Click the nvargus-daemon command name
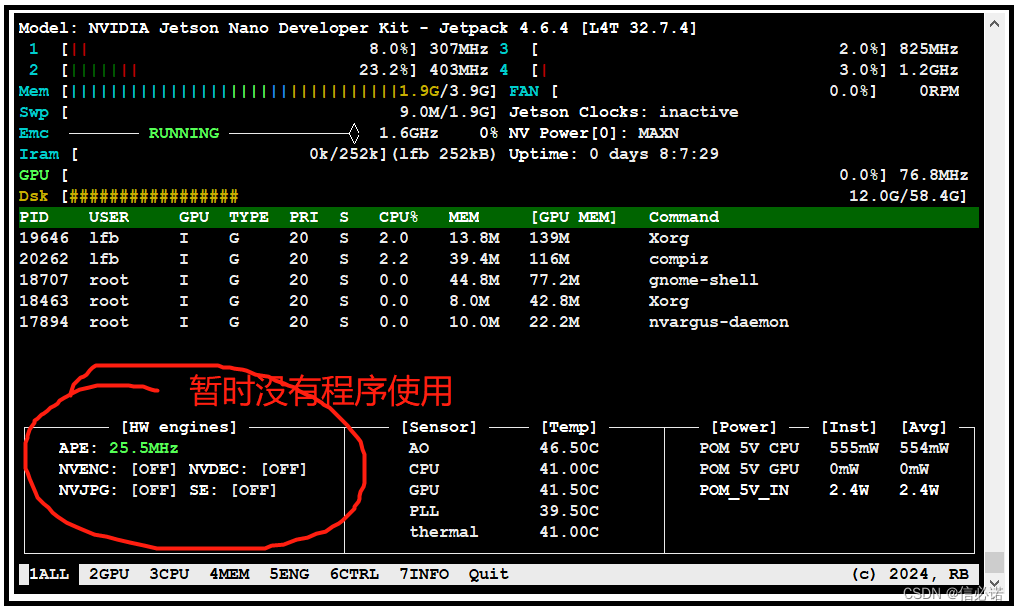Screen dimensions: 1019x610 pos(718,322)
